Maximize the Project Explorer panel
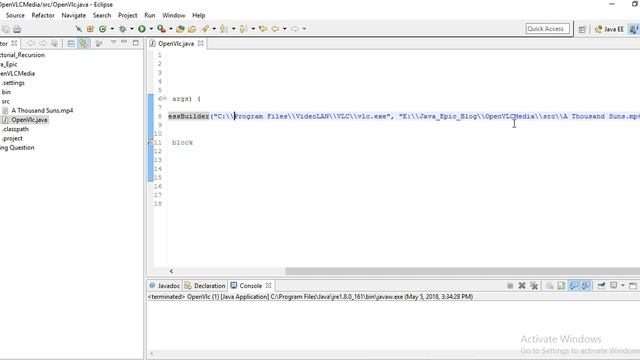Screen dimensions: 640x360 click(136, 42)
